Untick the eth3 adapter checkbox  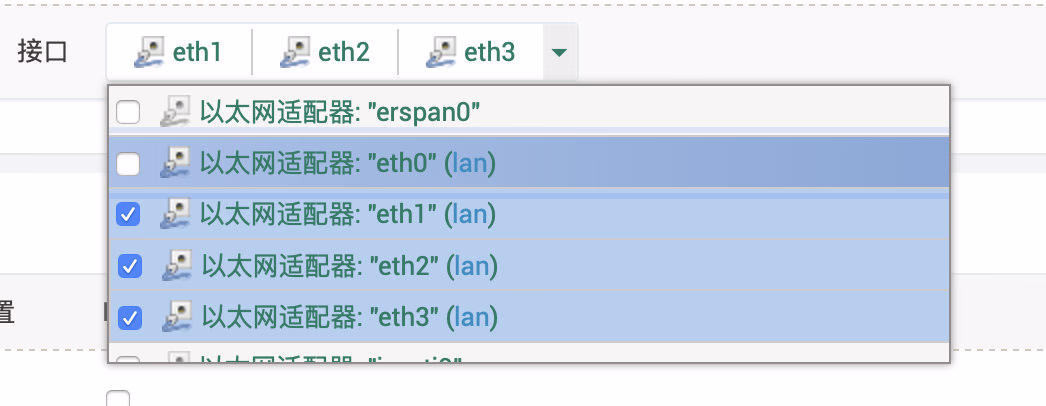point(130,318)
